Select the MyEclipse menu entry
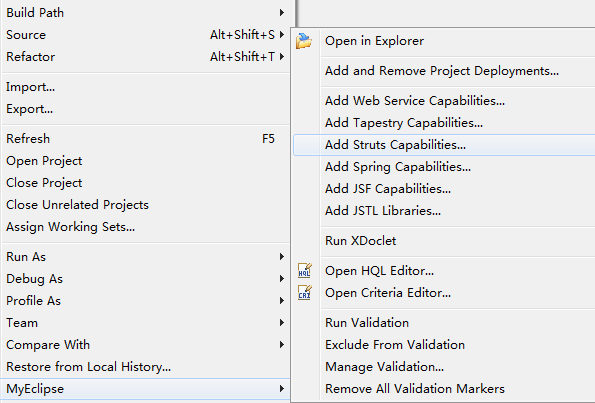The width and height of the screenshot is (595, 403). point(146,389)
